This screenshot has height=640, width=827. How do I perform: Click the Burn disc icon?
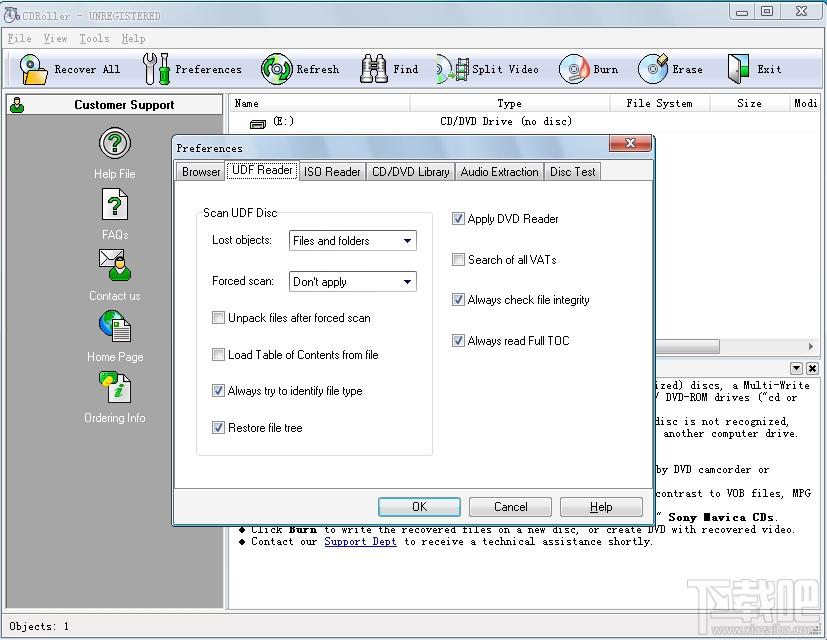574,69
